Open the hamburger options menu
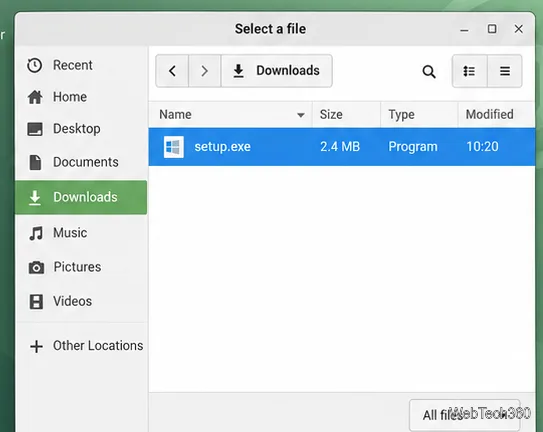The image size is (543, 432). click(x=505, y=71)
